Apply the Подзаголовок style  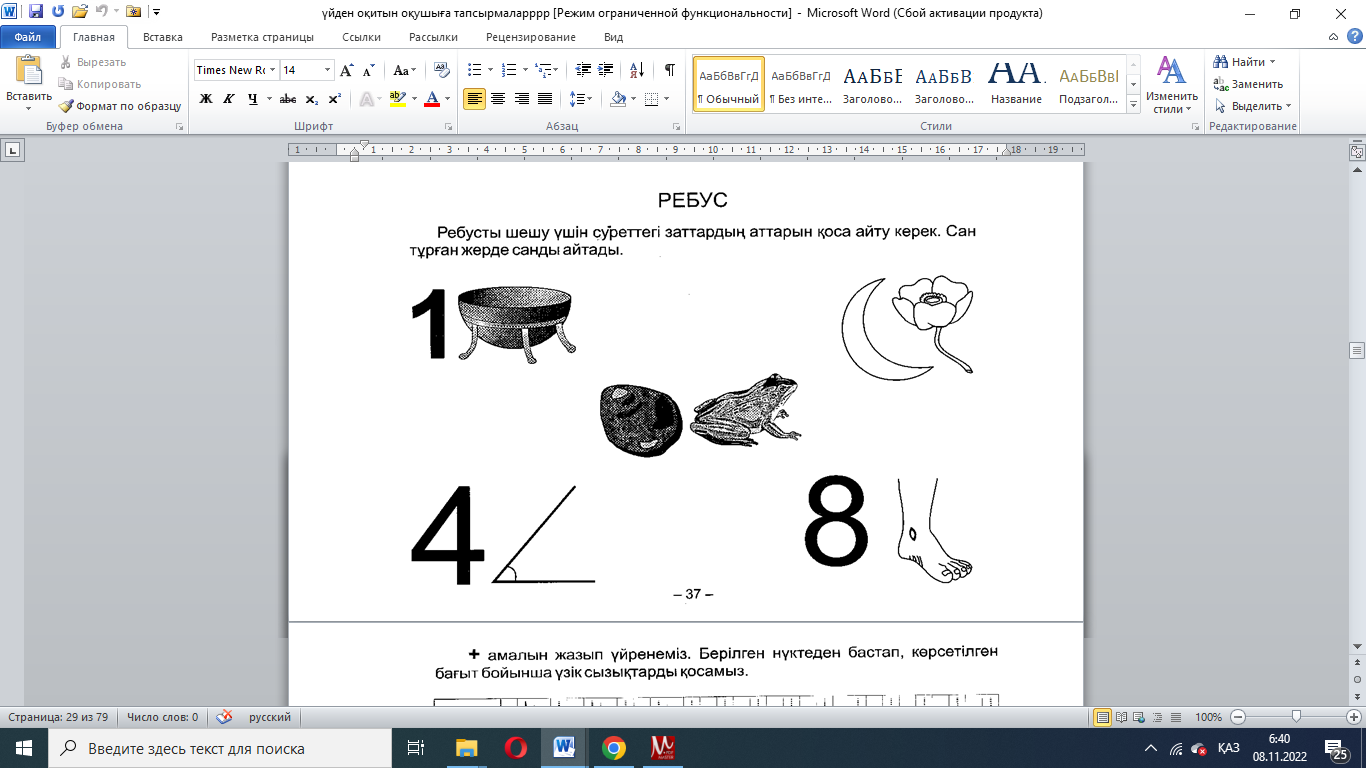1089,83
